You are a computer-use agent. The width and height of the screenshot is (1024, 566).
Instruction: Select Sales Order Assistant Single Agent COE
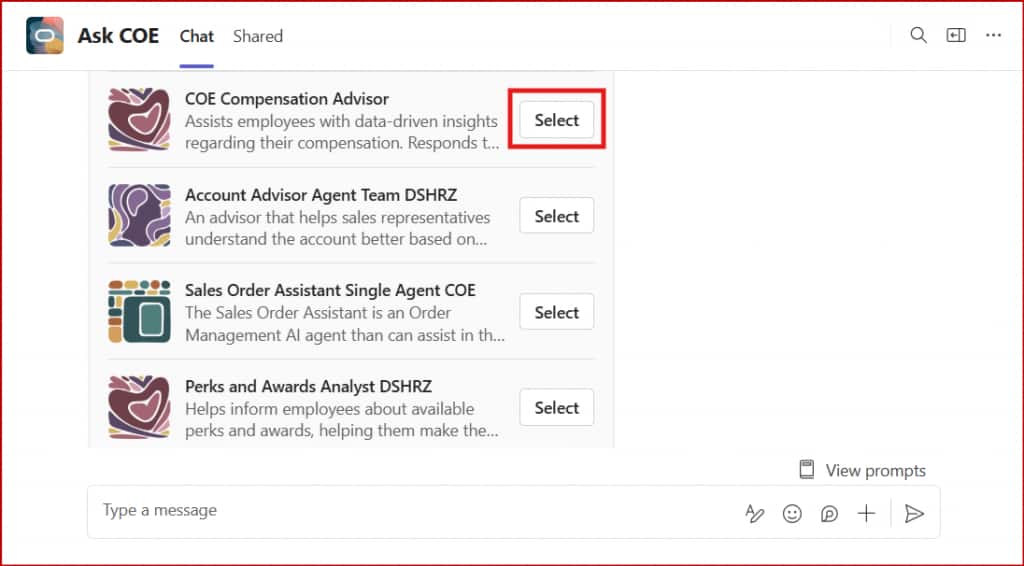coord(556,312)
